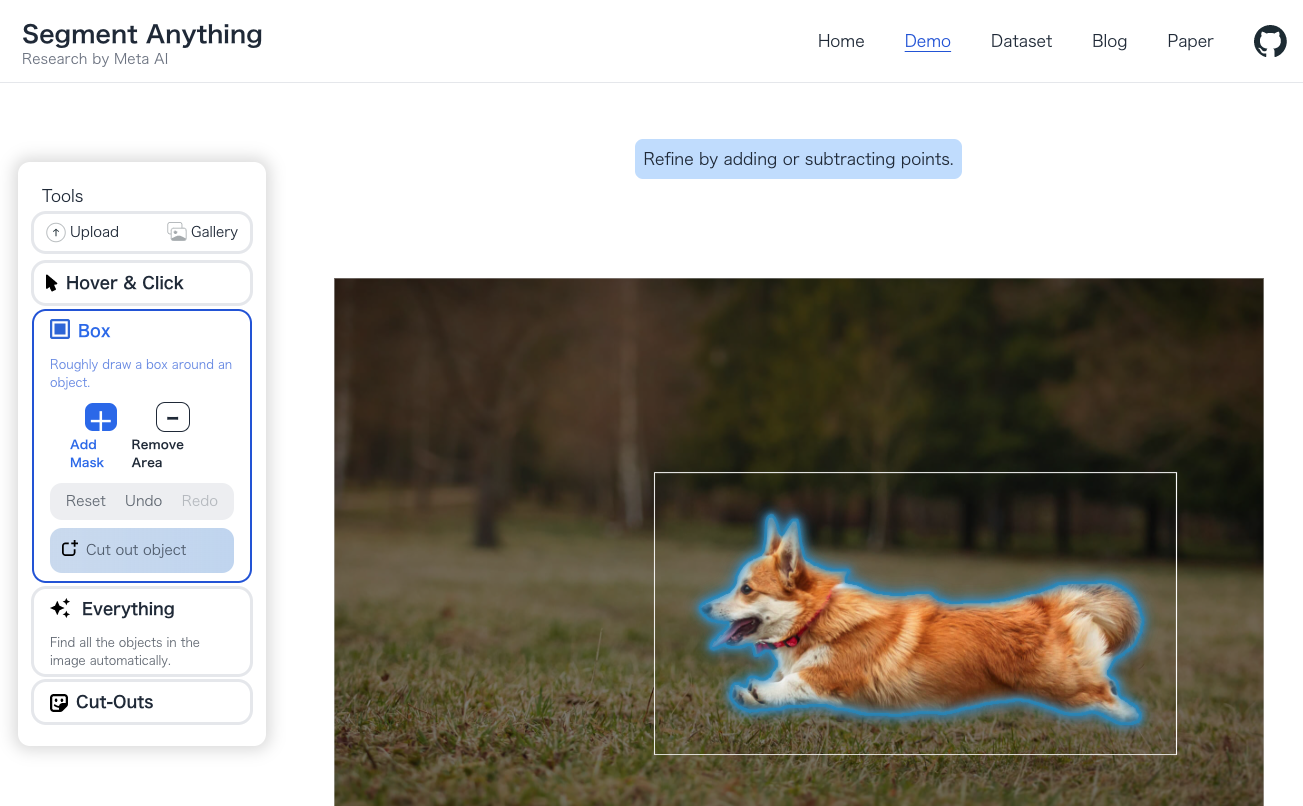Expand the Hover & Click panel

pos(125,283)
